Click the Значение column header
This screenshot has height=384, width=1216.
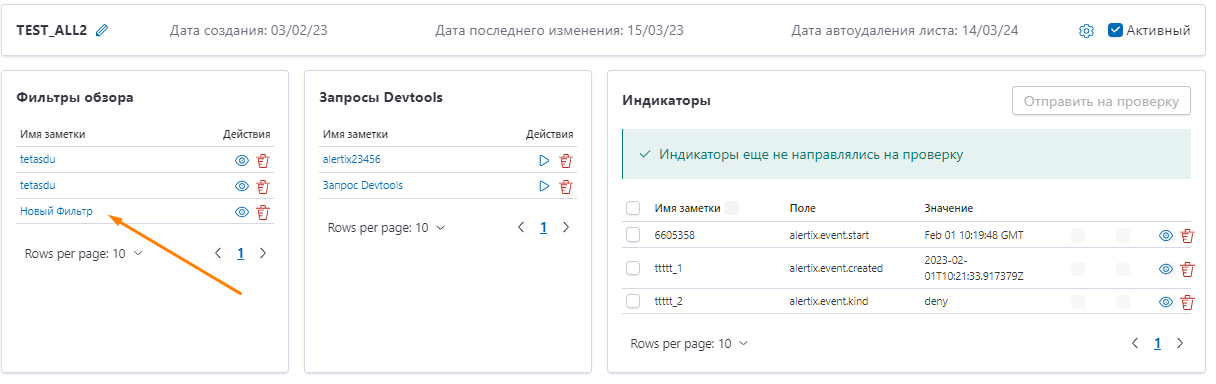pos(949,208)
